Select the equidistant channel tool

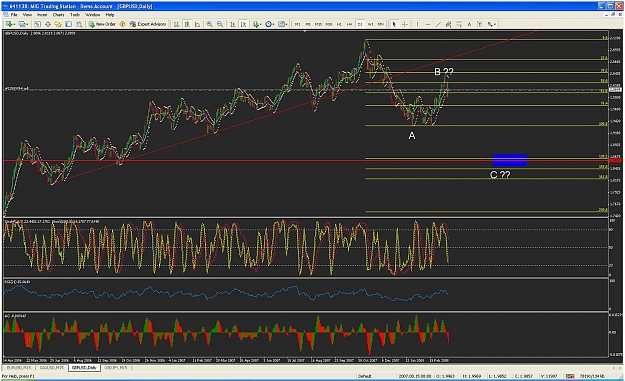coord(448,24)
